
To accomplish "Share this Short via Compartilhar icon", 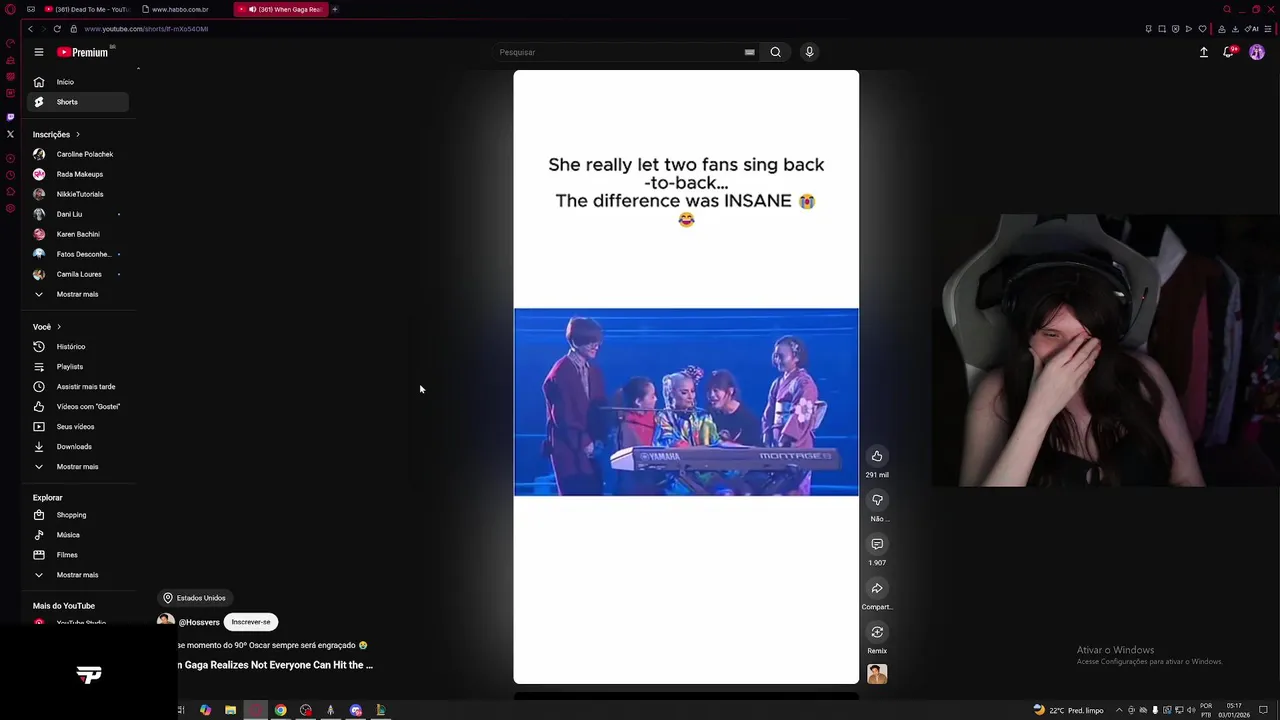I will [x=877, y=588].
